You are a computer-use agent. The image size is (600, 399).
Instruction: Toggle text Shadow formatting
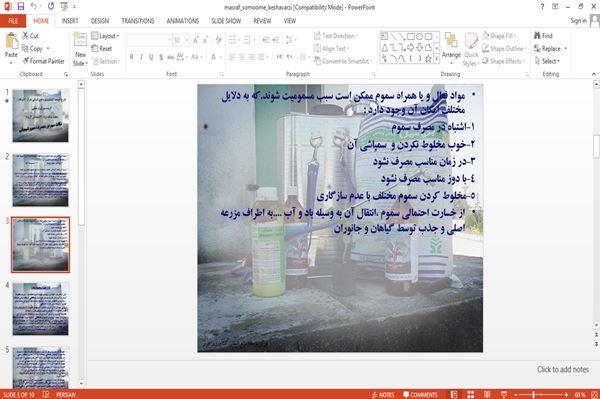pos(161,57)
